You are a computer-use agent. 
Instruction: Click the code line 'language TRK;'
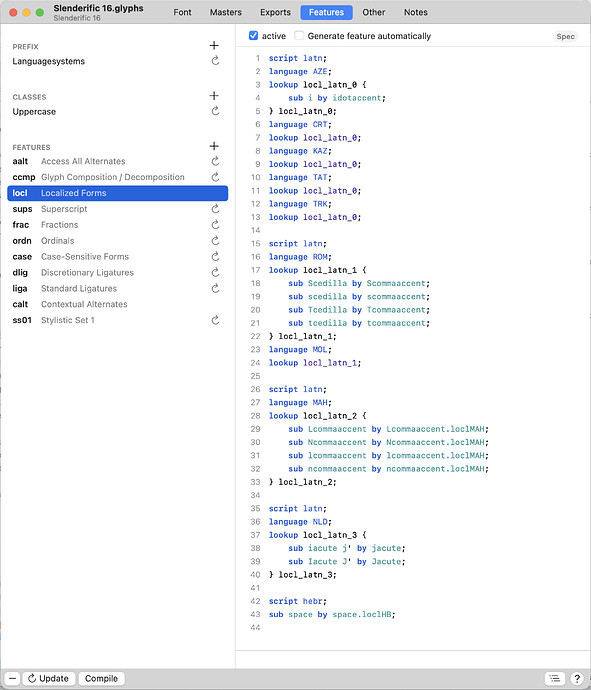(300, 204)
